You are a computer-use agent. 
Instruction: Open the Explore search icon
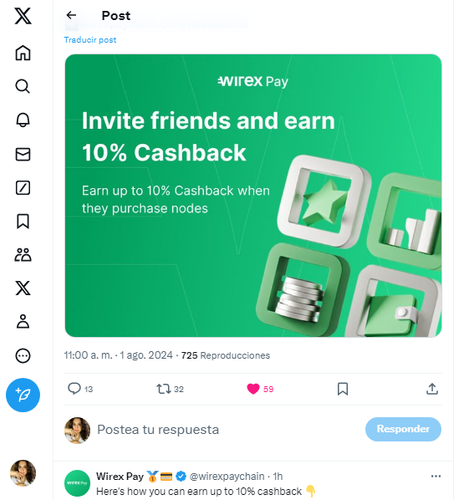pos(23,86)
